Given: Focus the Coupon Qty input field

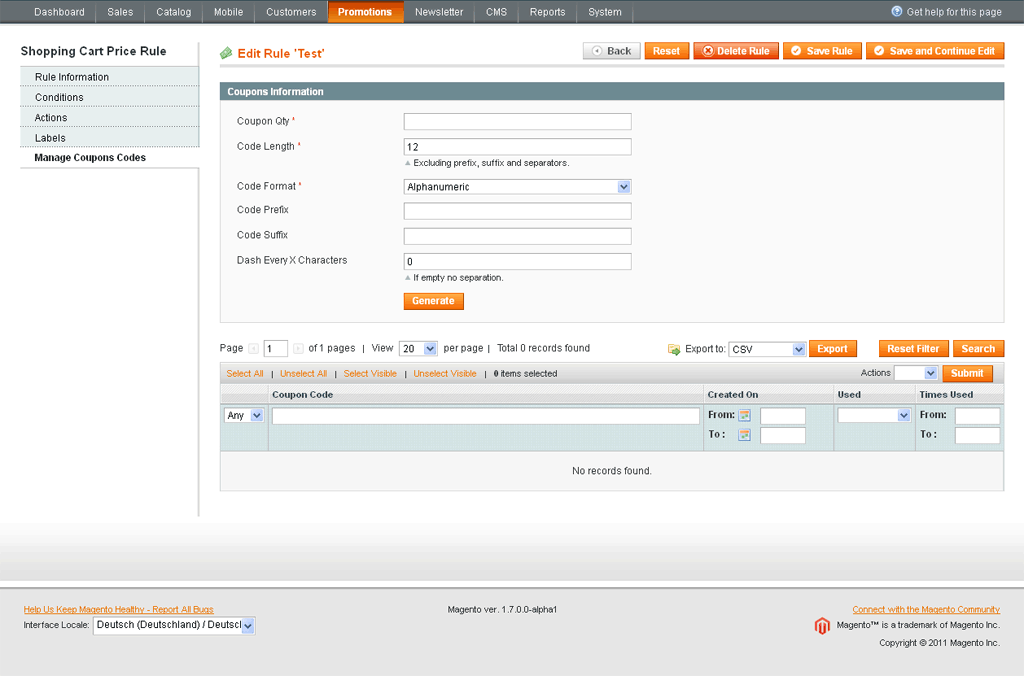Looking at the screenshot, I should [x=517, y=122].
